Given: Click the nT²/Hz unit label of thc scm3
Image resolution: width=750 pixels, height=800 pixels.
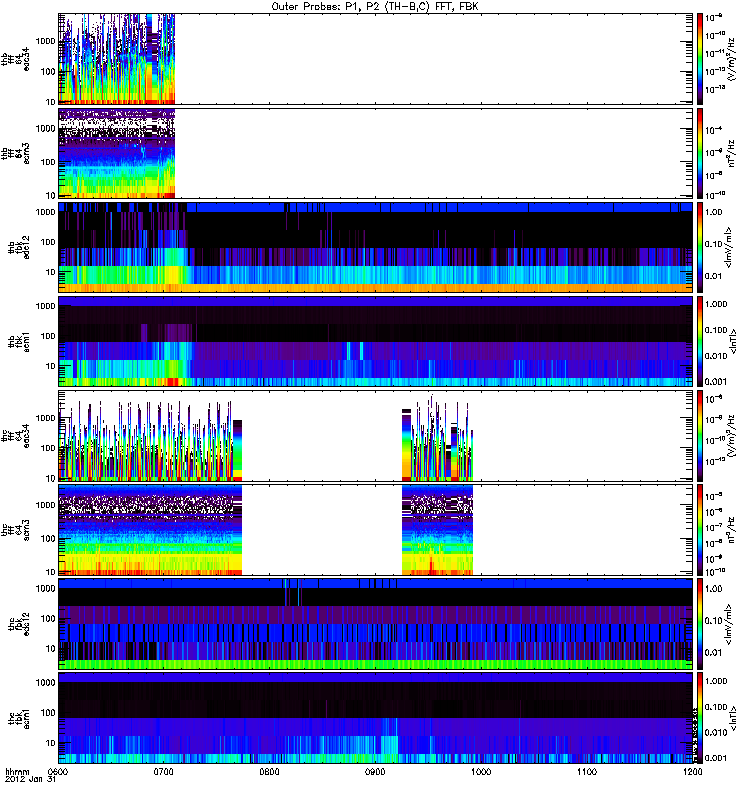Looking at the screenshot, I should point(731,530).
